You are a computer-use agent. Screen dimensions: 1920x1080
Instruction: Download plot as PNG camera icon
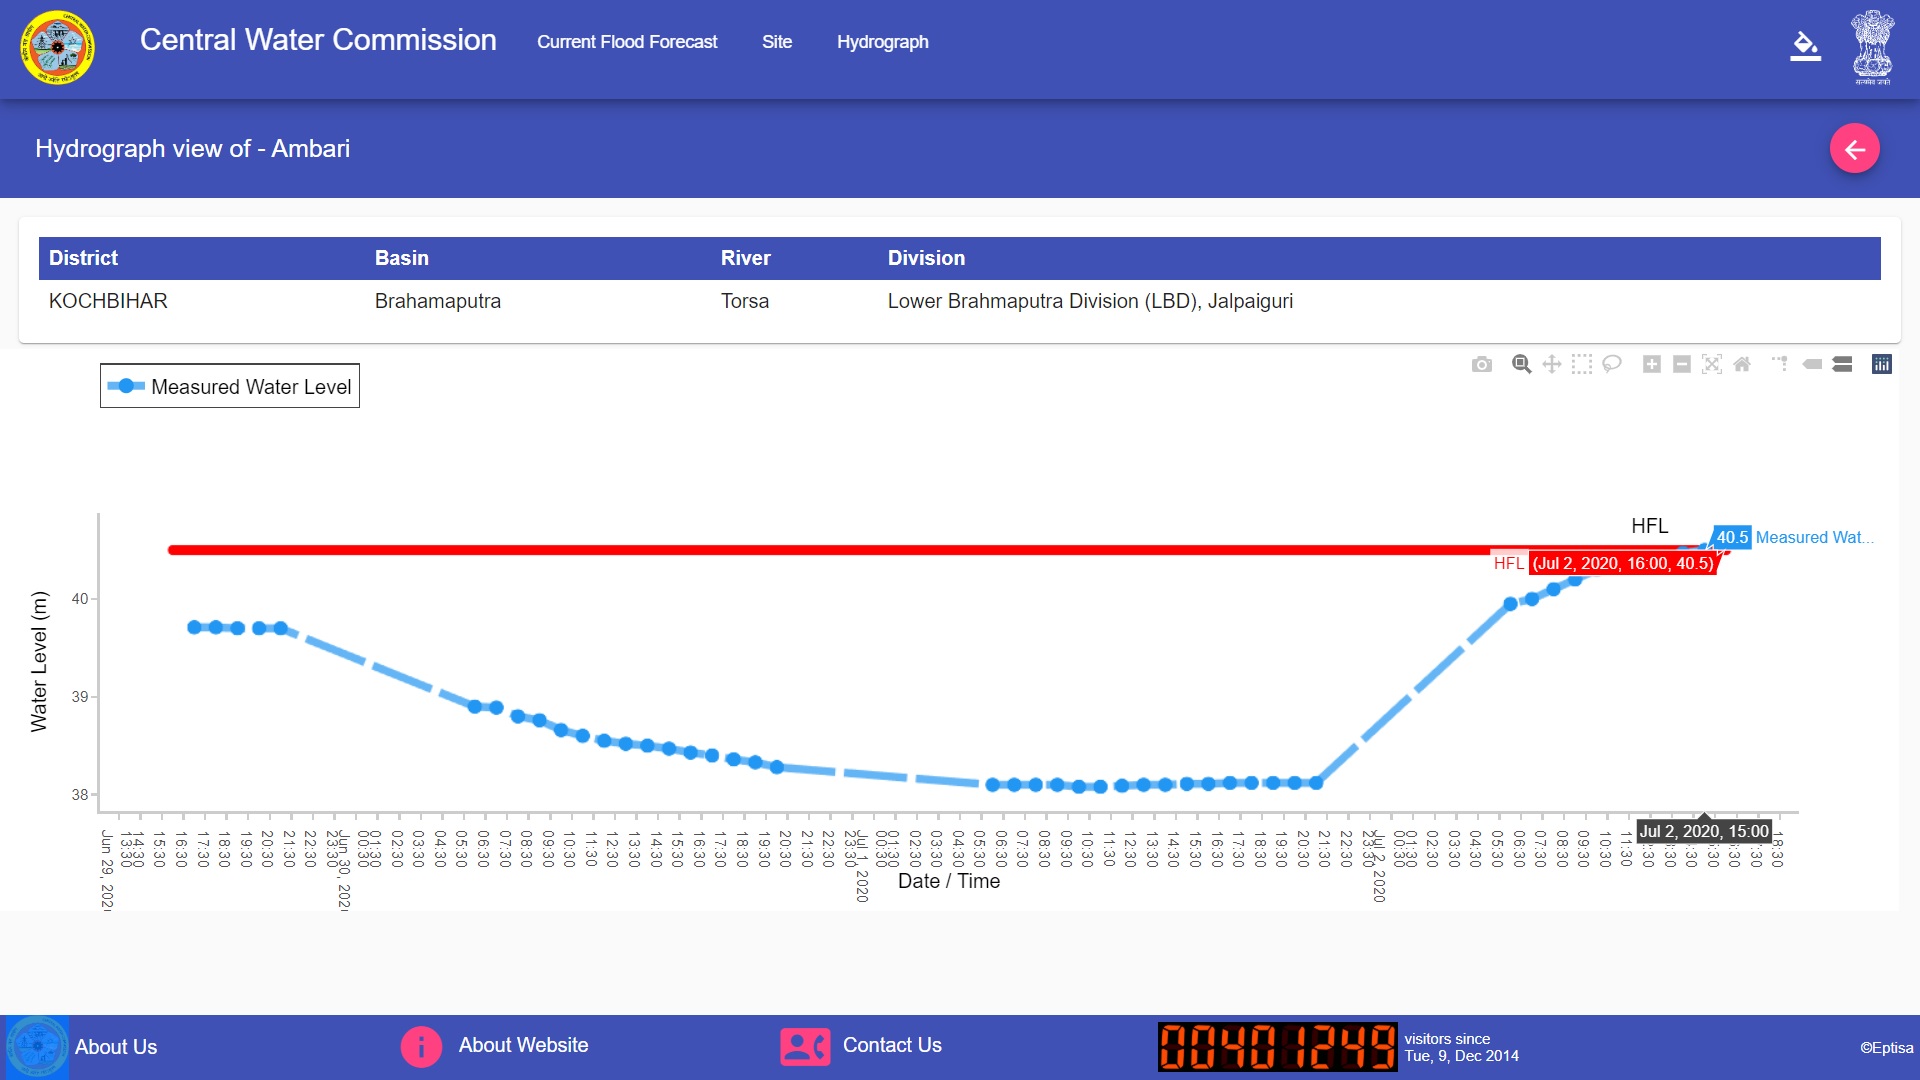pyautogui.click(x=1481, y=365)
